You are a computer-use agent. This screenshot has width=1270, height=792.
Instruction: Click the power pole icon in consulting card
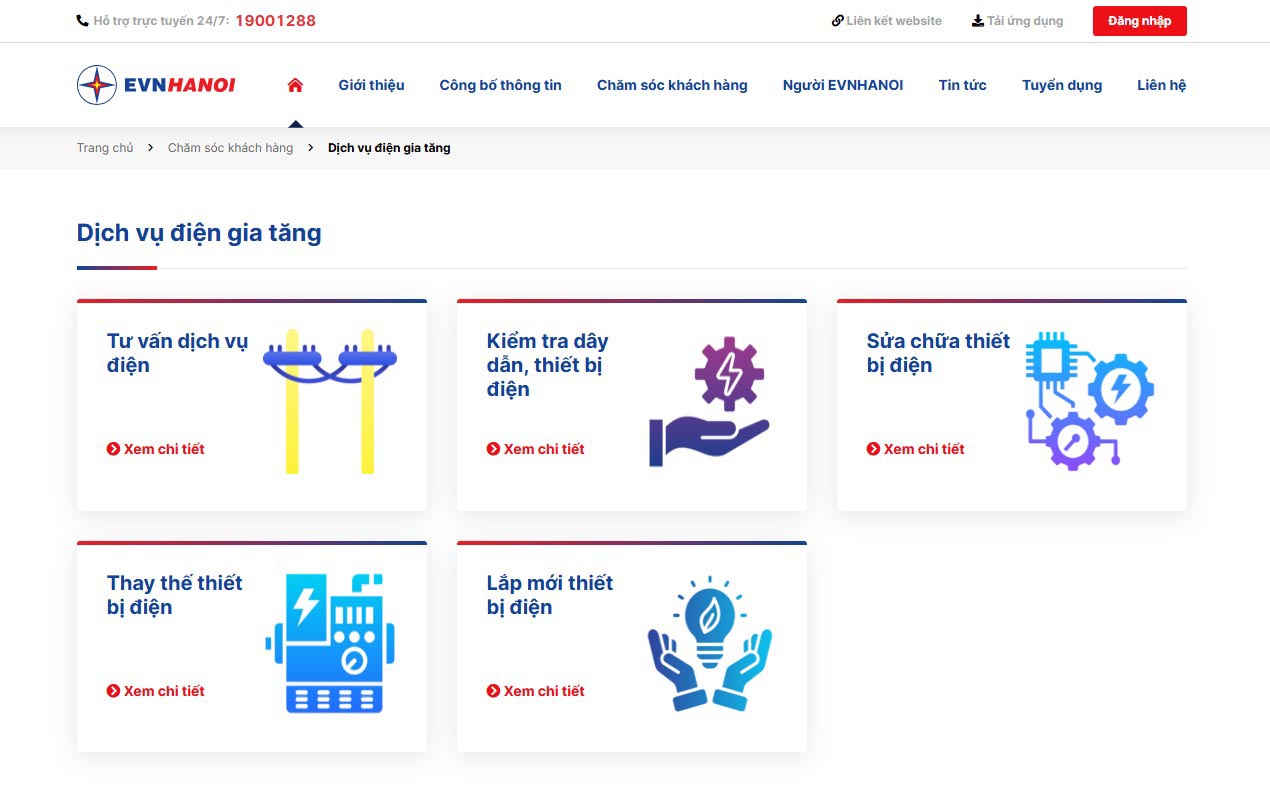330,400
